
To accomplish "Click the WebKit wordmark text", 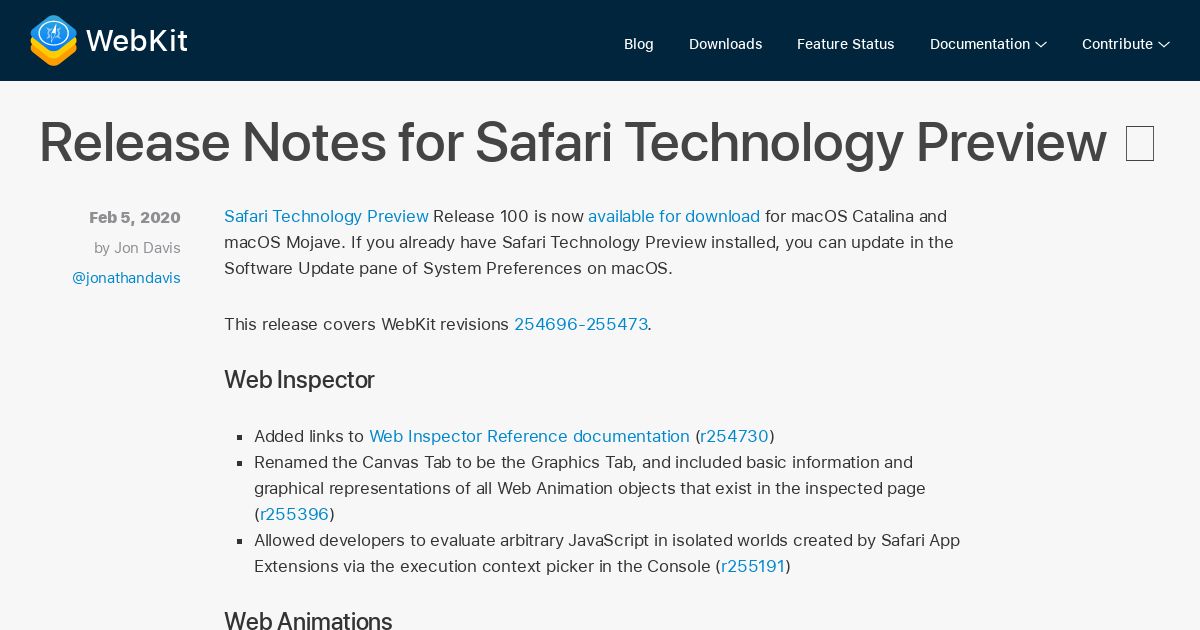I will point(137,41).
